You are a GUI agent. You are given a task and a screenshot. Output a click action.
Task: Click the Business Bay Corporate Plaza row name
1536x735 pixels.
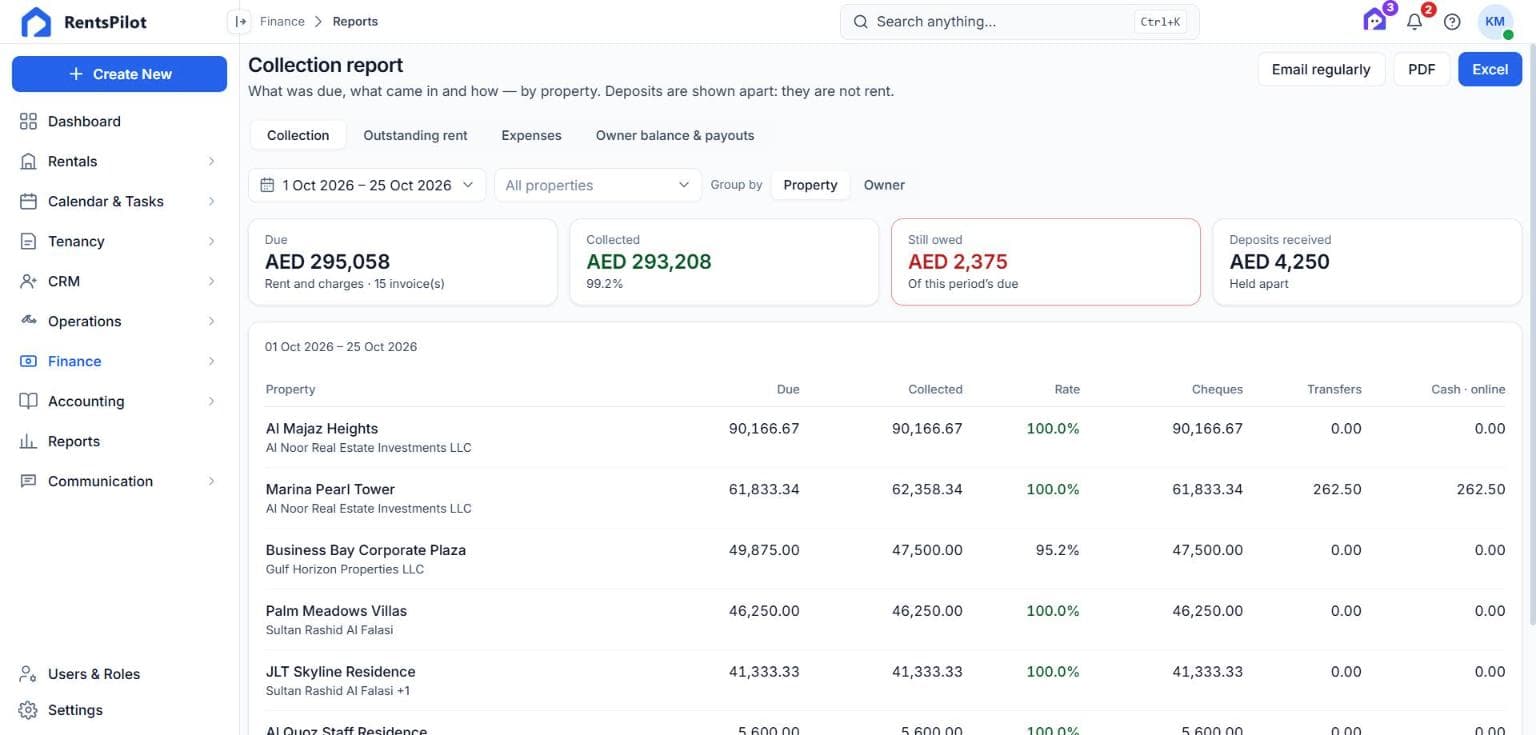[x=366, y=550]
